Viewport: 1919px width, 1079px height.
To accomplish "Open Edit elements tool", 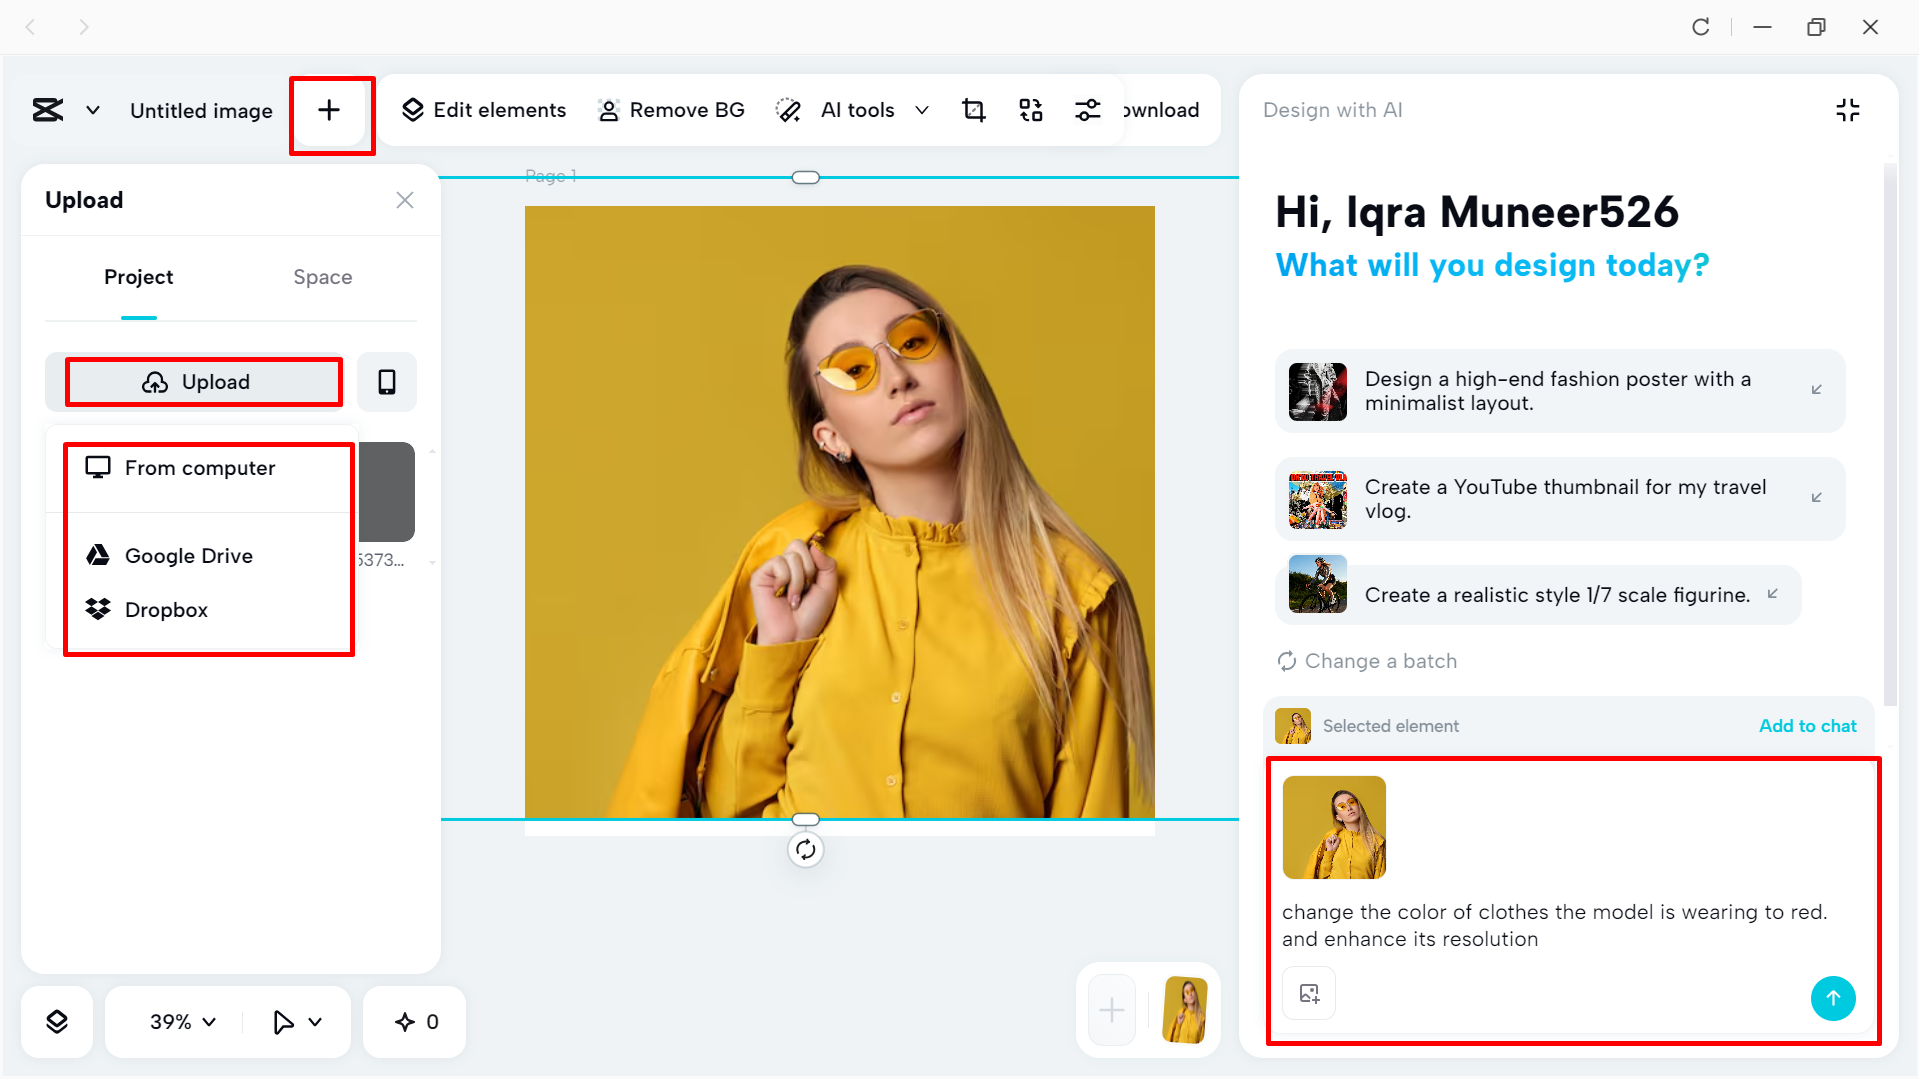I will pos(484,110).
